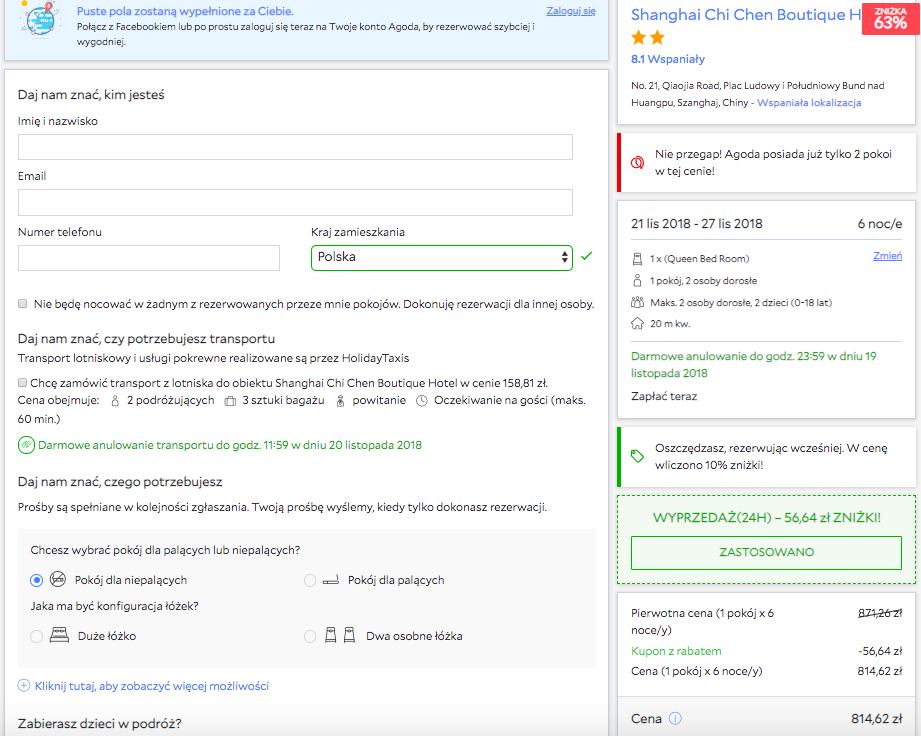
Task: Click 'Zapłać teraz' text
Action: point(664,396)
